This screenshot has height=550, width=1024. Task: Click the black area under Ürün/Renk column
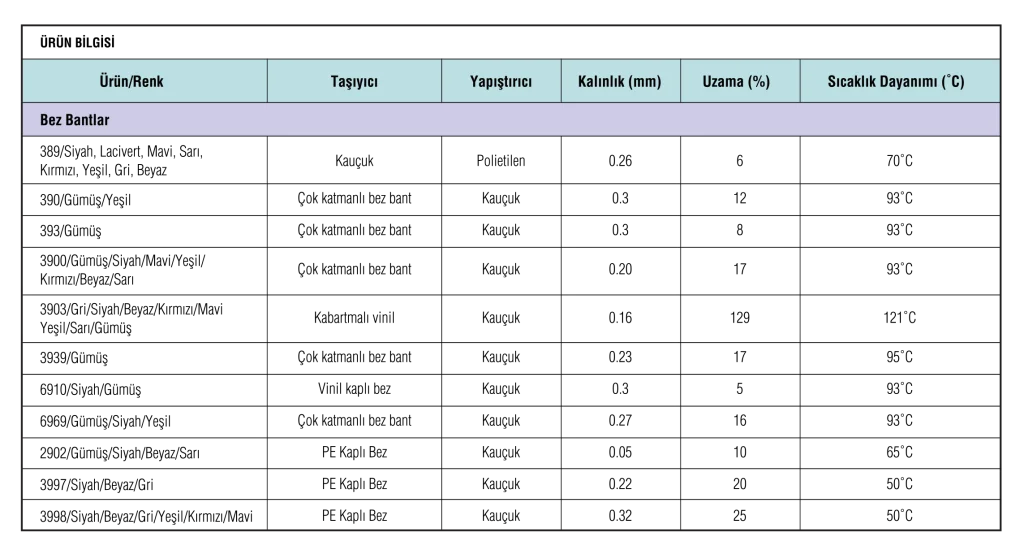143,330
